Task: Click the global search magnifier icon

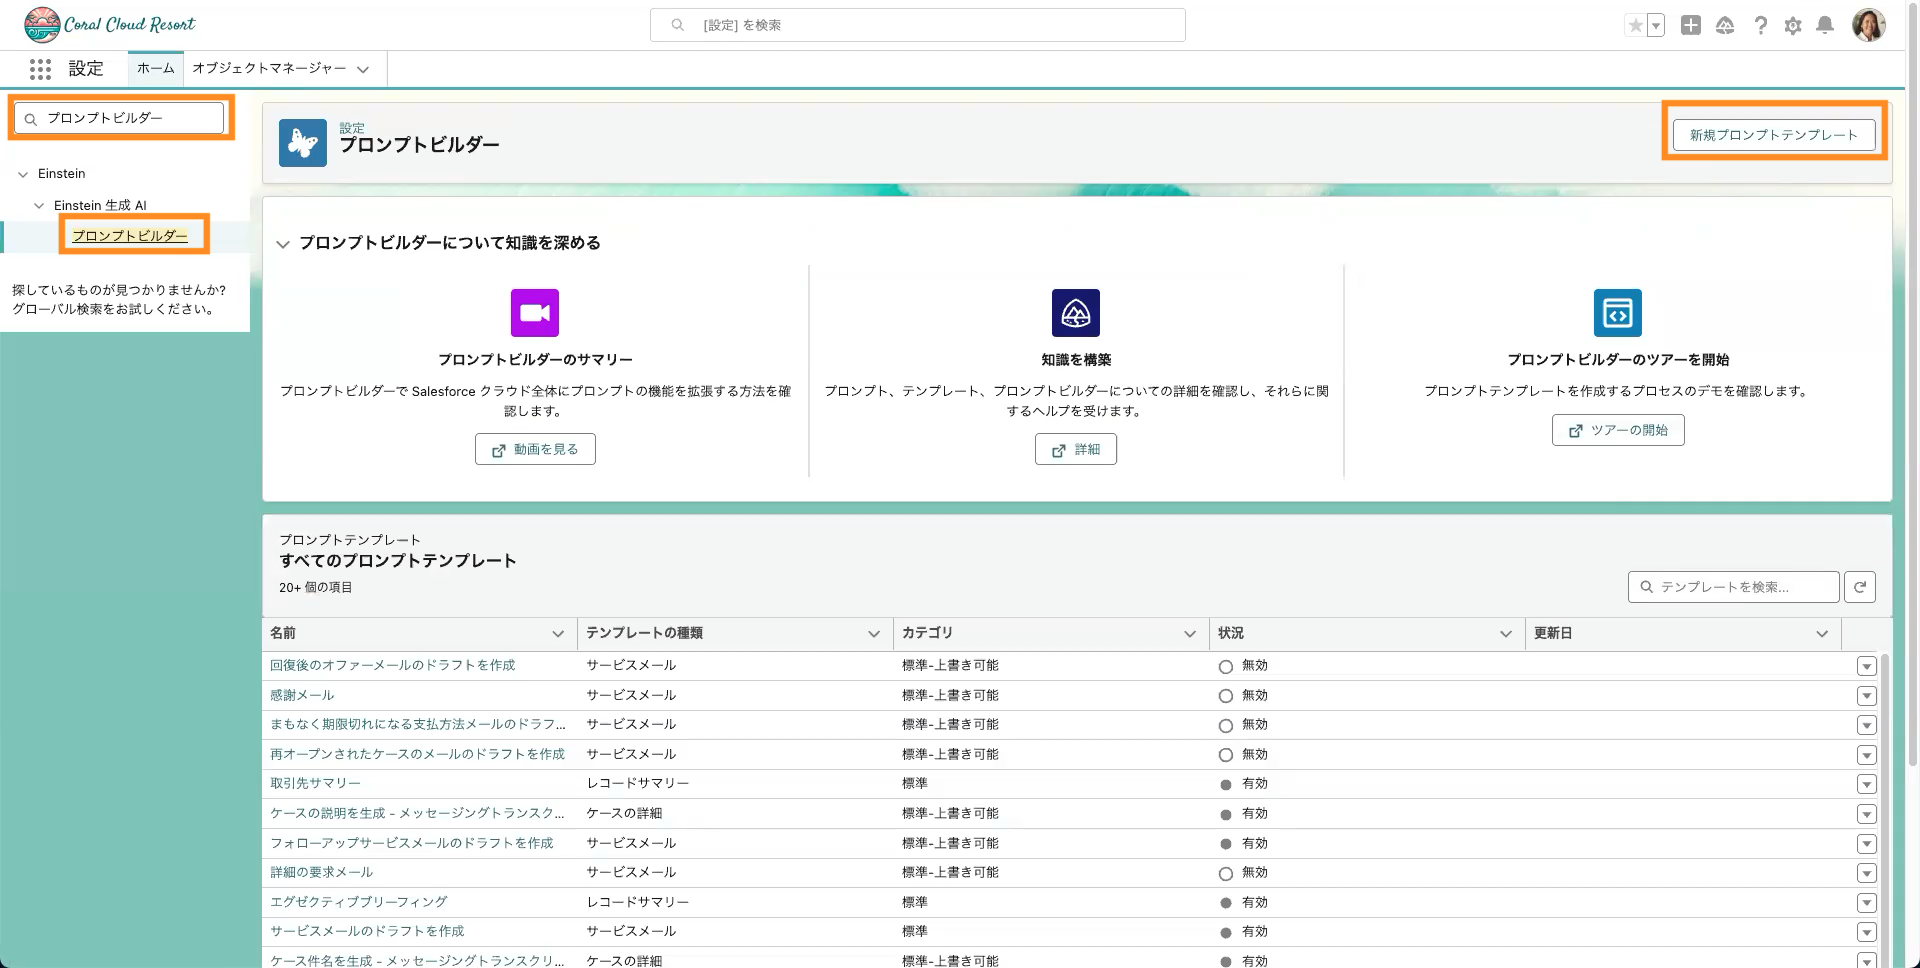Action: (678, 25)
